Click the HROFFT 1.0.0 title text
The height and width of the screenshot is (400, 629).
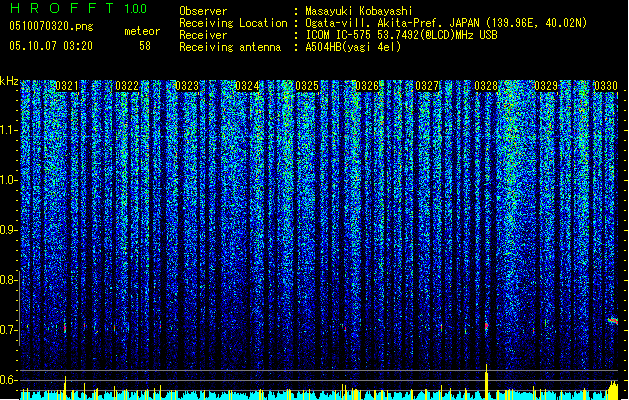pyautogui.click(x=79, y=8)
